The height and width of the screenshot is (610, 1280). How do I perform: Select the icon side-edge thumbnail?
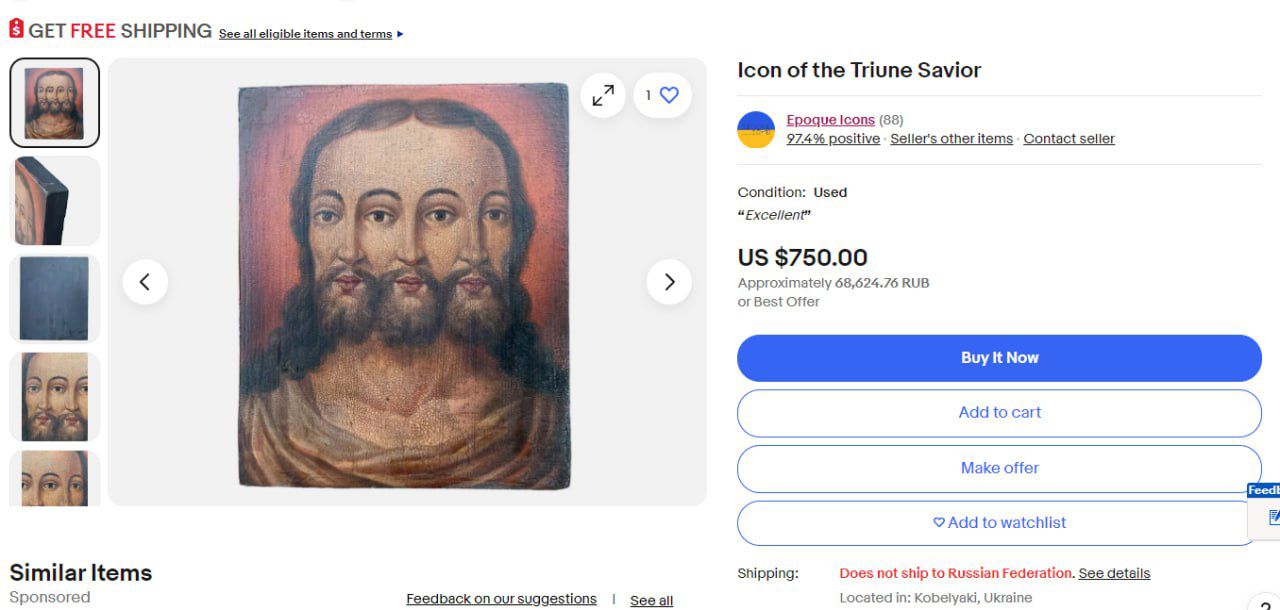click(x=55, y=201)
